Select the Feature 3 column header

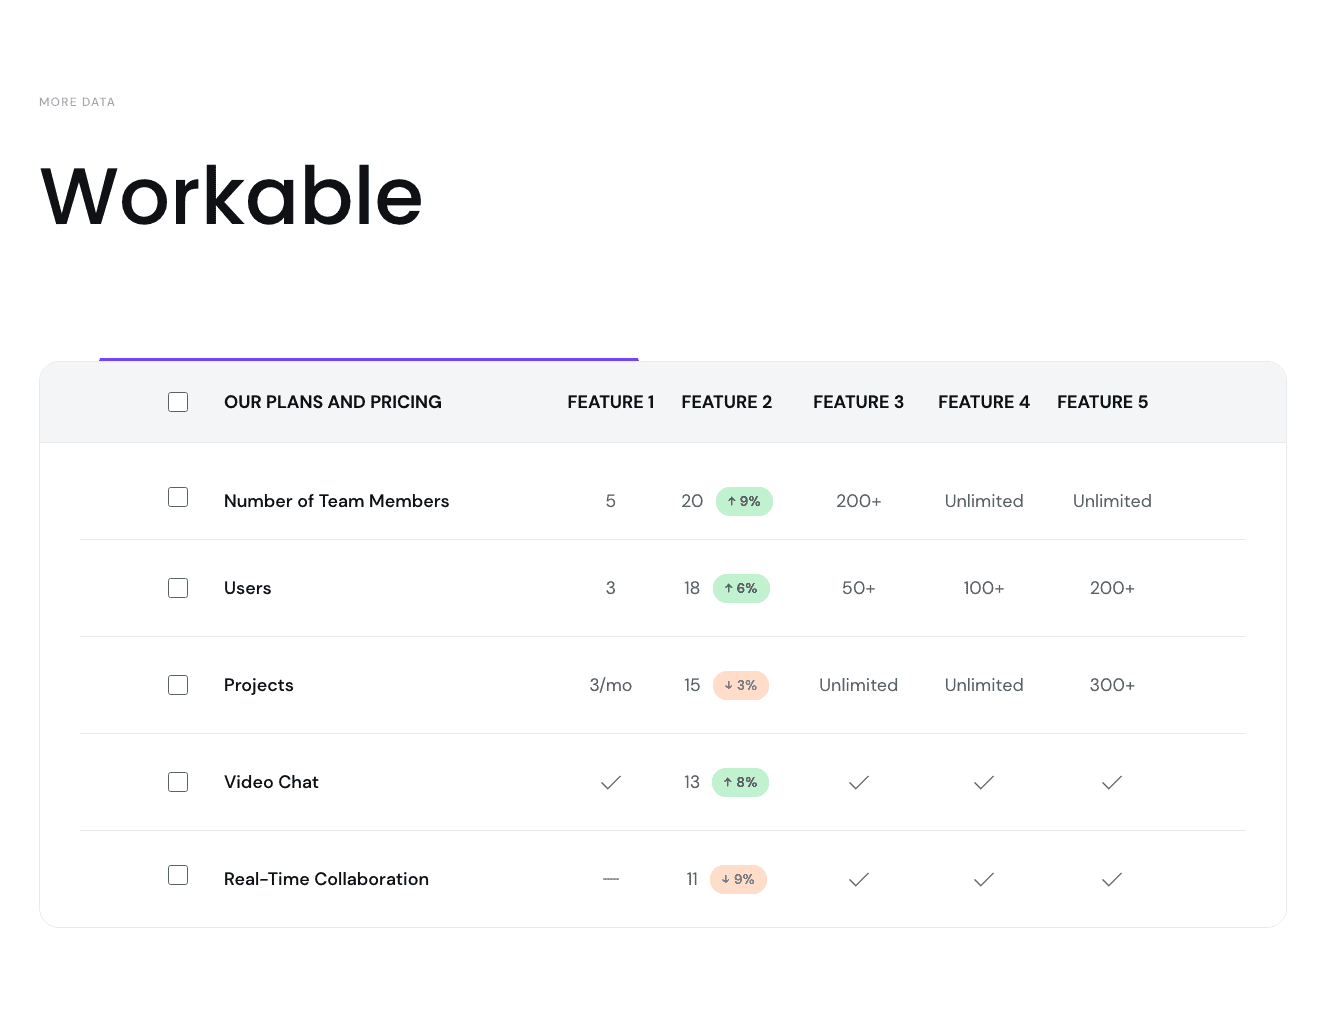tap(858, 402)
